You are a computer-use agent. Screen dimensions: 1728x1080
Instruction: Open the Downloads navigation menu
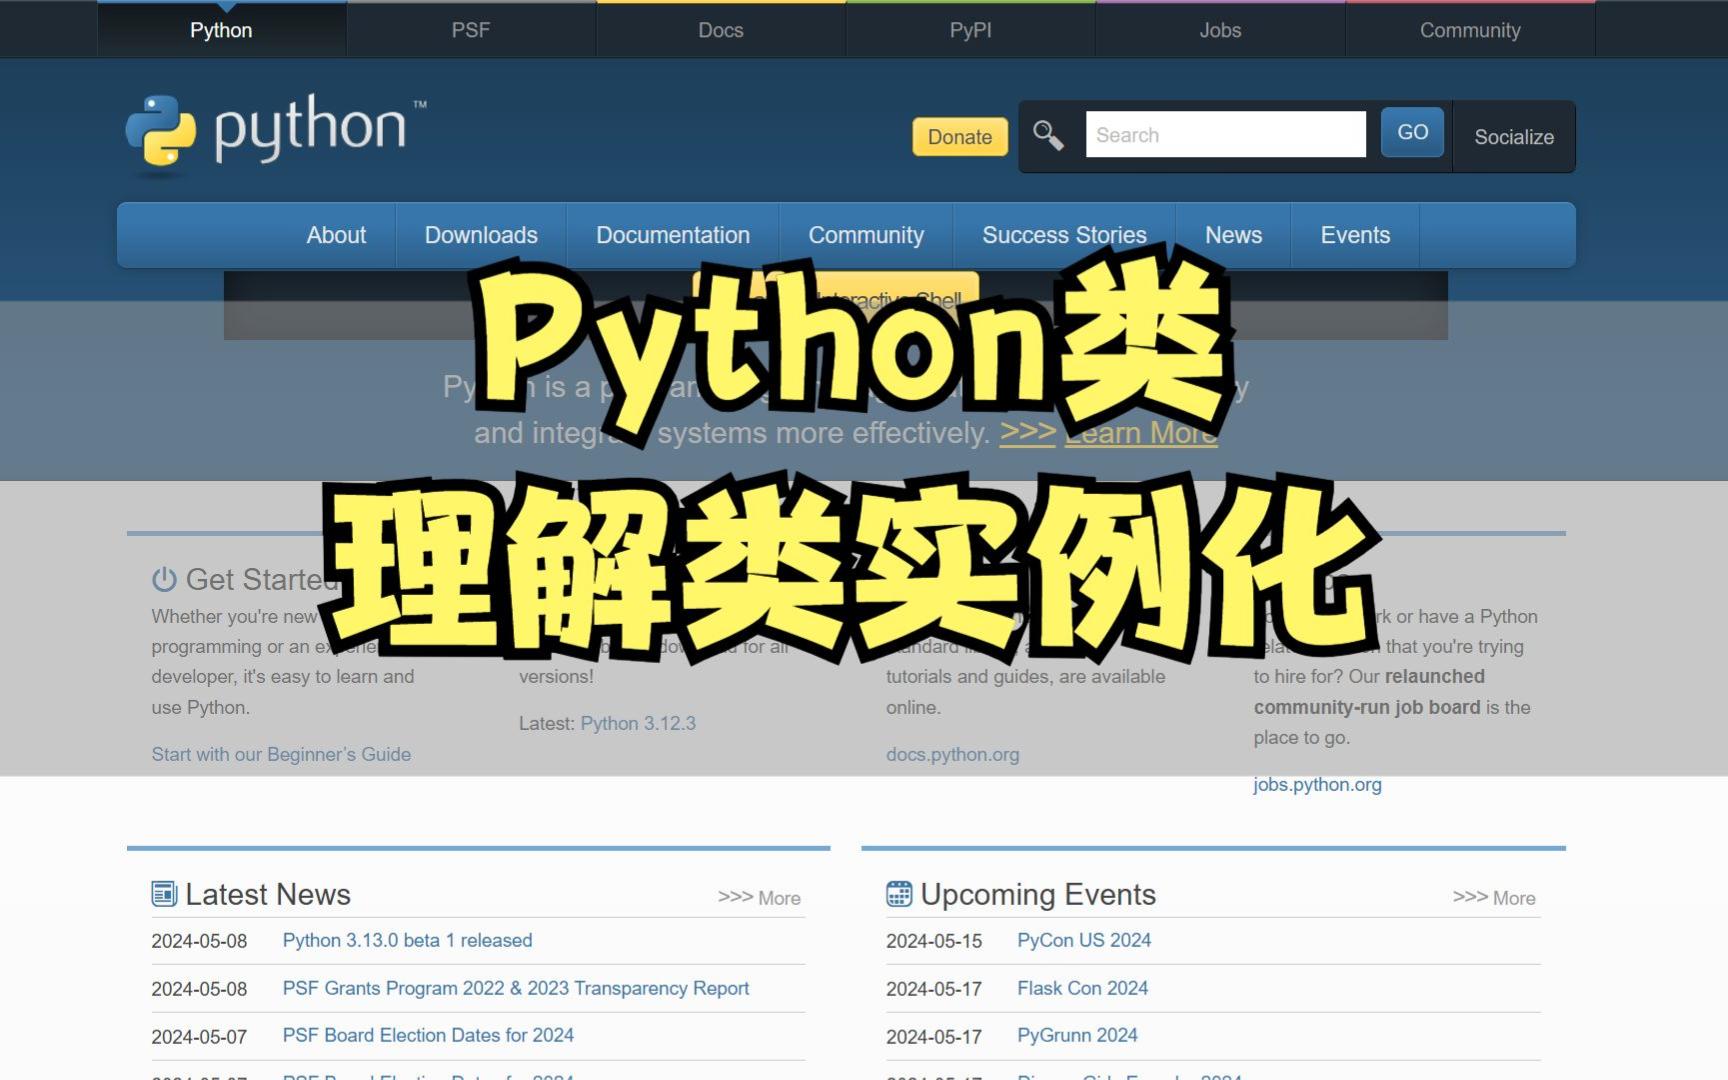pyautogui.click(x=481, y=235)
